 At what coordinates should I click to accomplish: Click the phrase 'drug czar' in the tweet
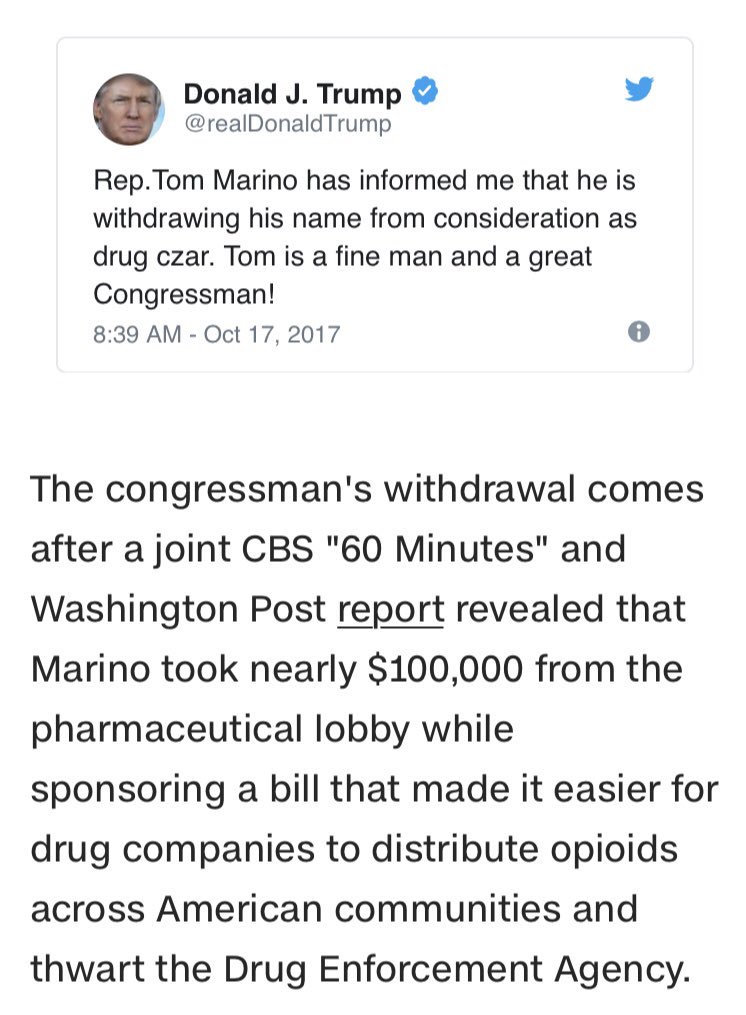point(153,257)
